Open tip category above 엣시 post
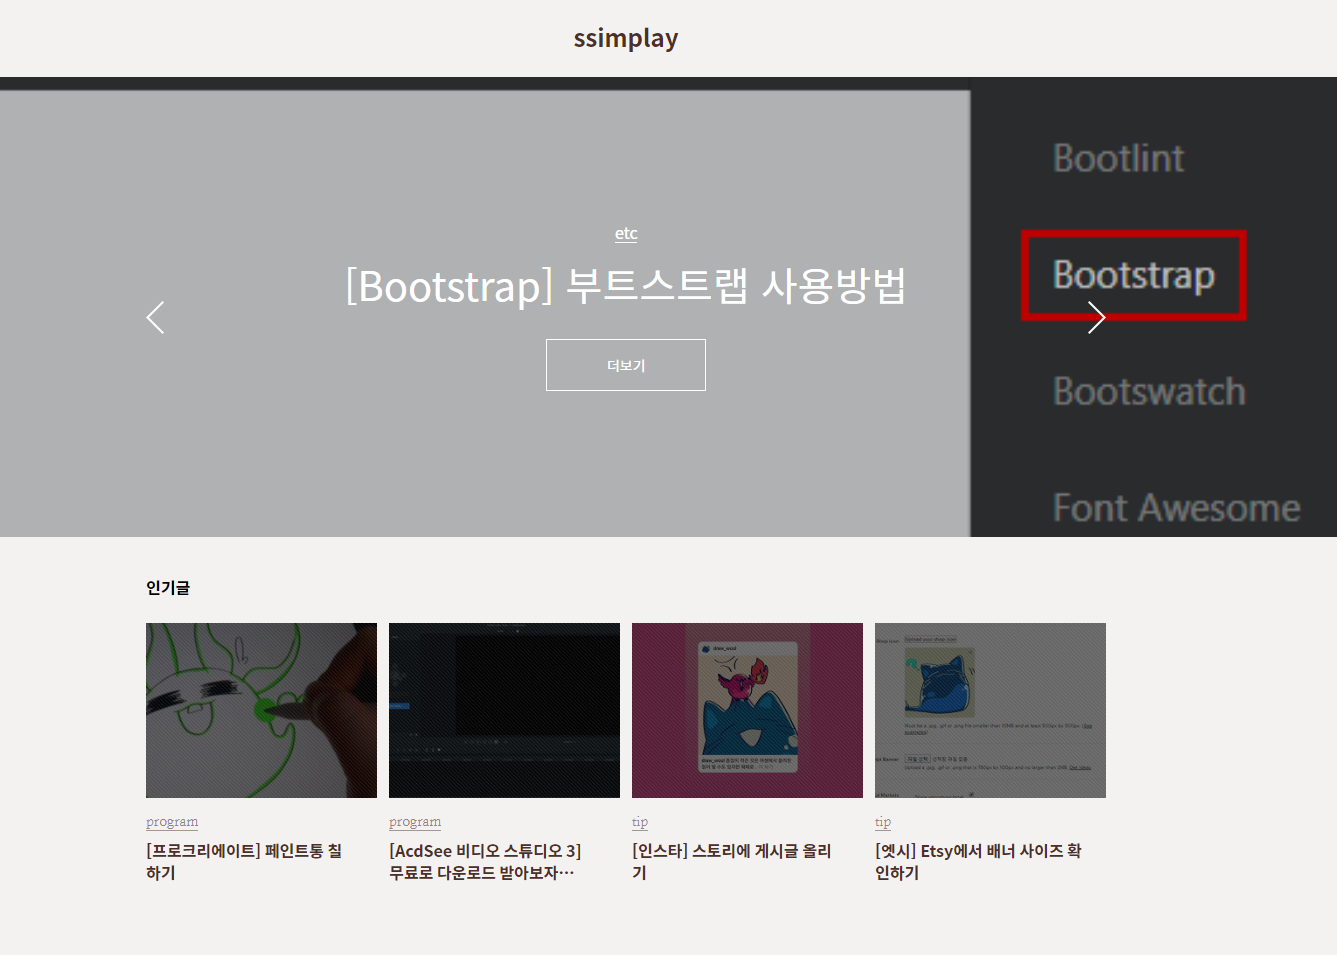 pos(883,822)
